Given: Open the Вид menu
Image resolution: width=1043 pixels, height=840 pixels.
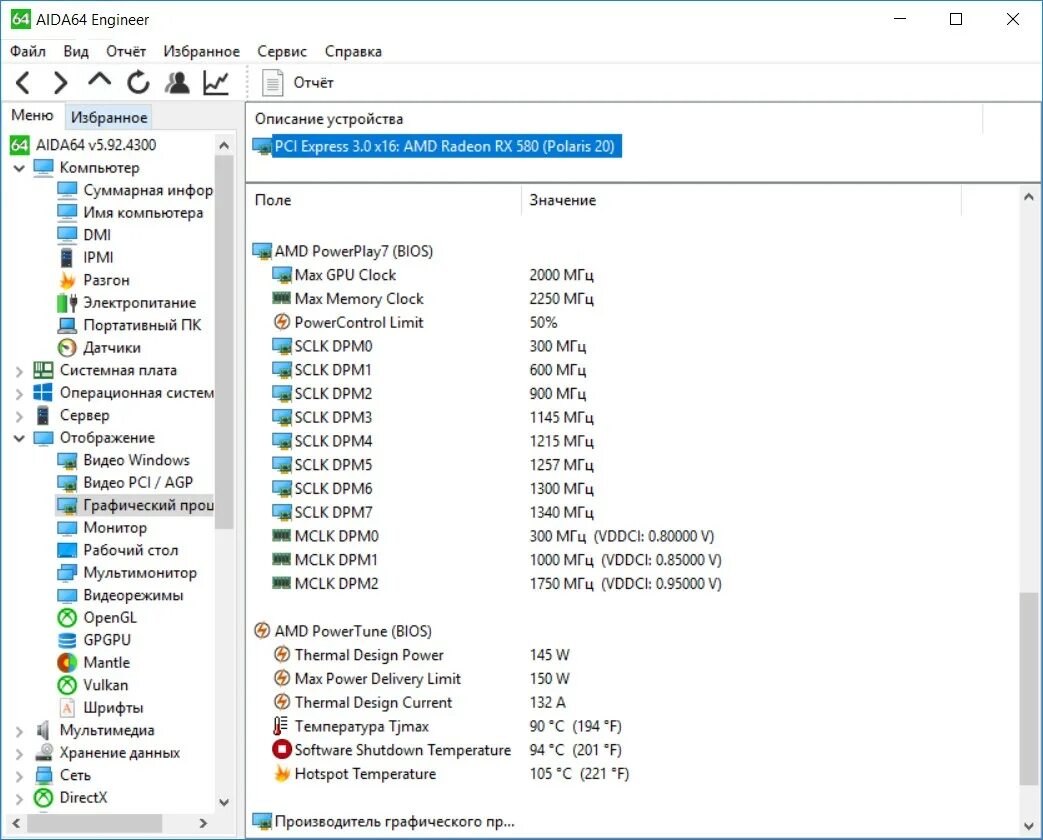Looking at the screenshot, I should click(76, 51).
